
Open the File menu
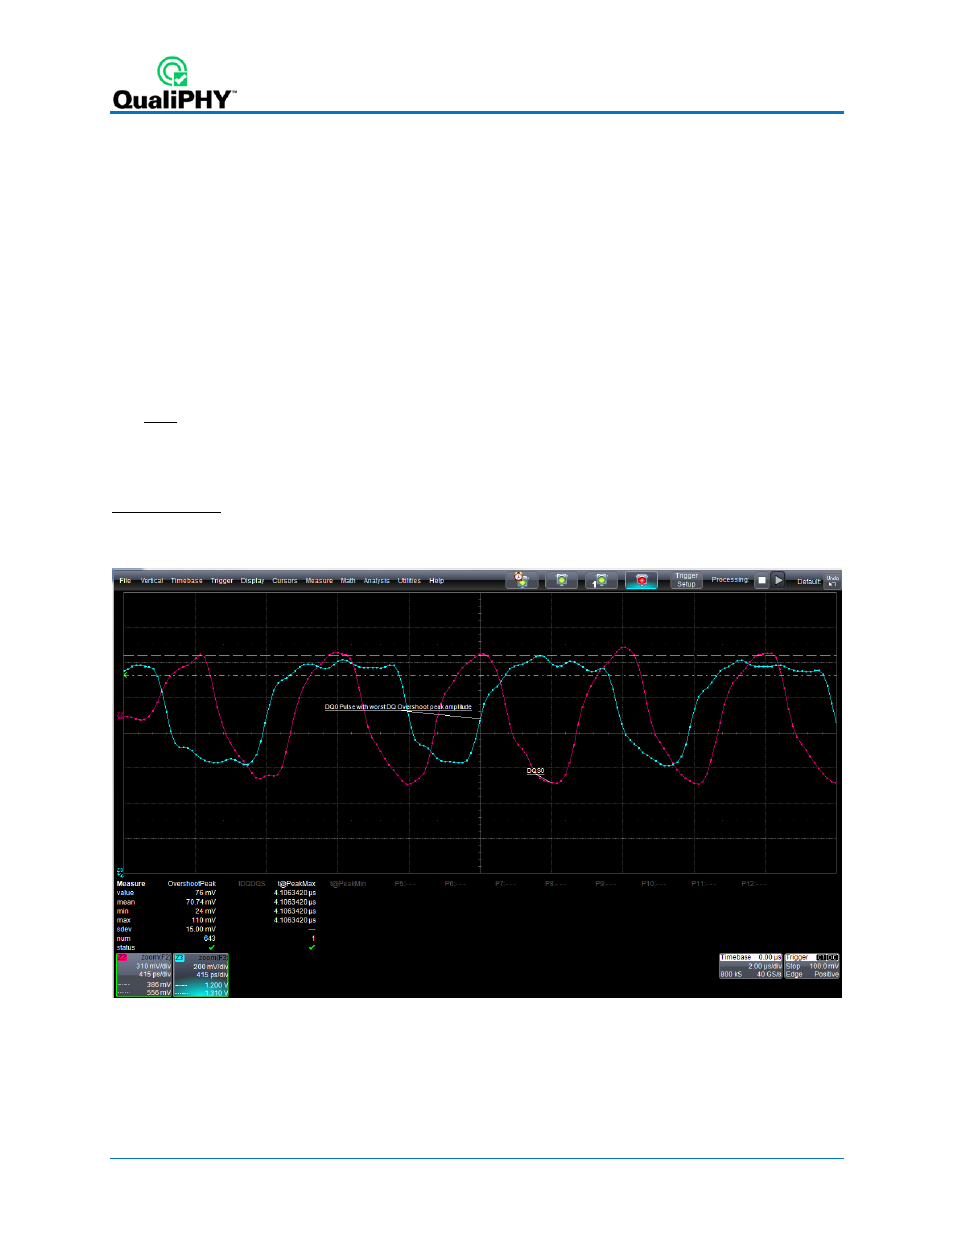pos(125,580)
